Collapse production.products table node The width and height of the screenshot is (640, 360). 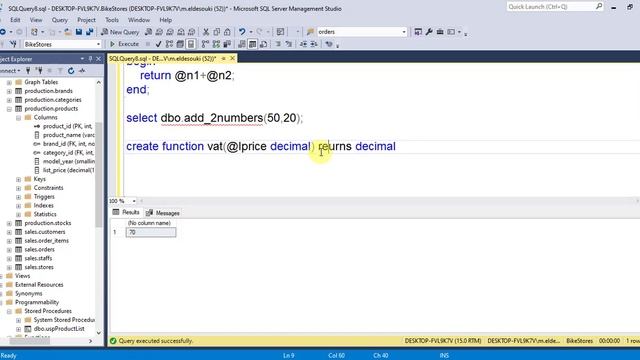pyautogui.click(x=9, y=109)
